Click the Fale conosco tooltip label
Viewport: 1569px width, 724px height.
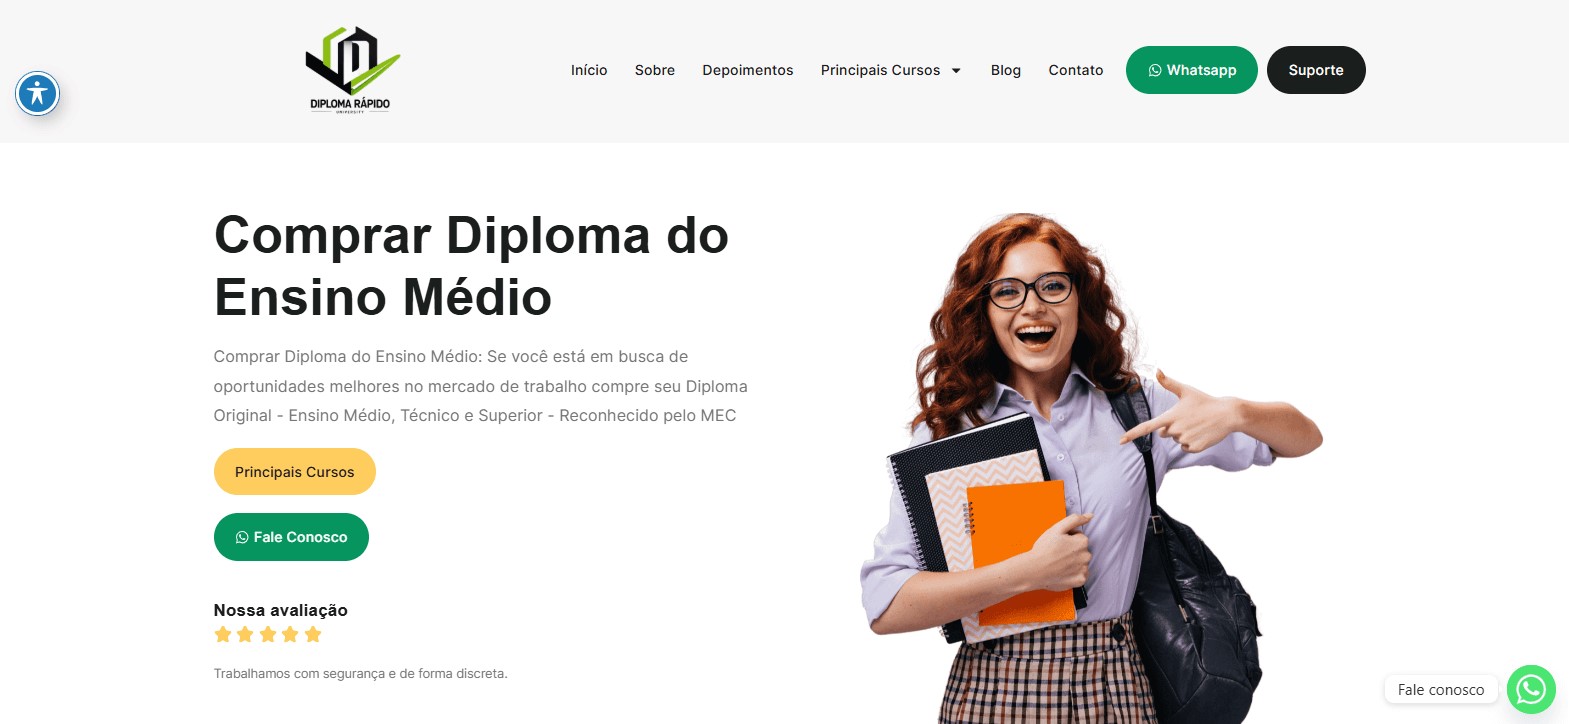pos(1441,689)
